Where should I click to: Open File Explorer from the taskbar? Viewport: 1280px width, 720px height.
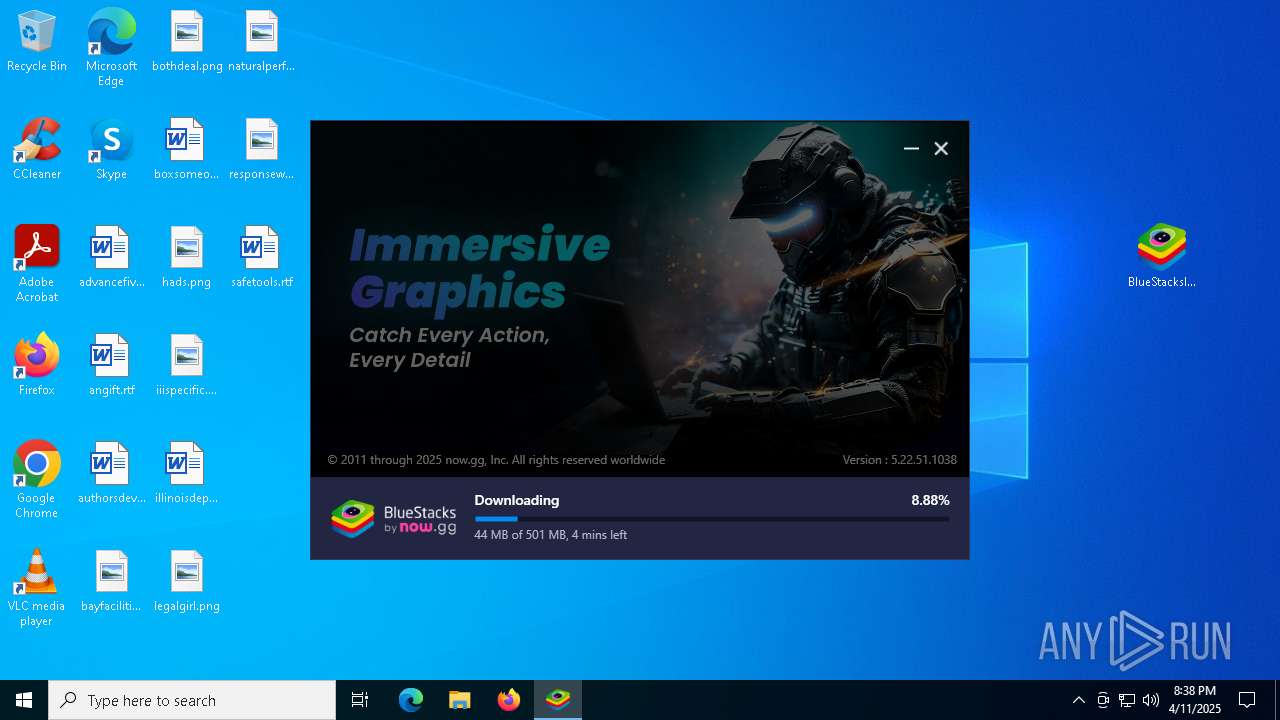coord(460,700)
